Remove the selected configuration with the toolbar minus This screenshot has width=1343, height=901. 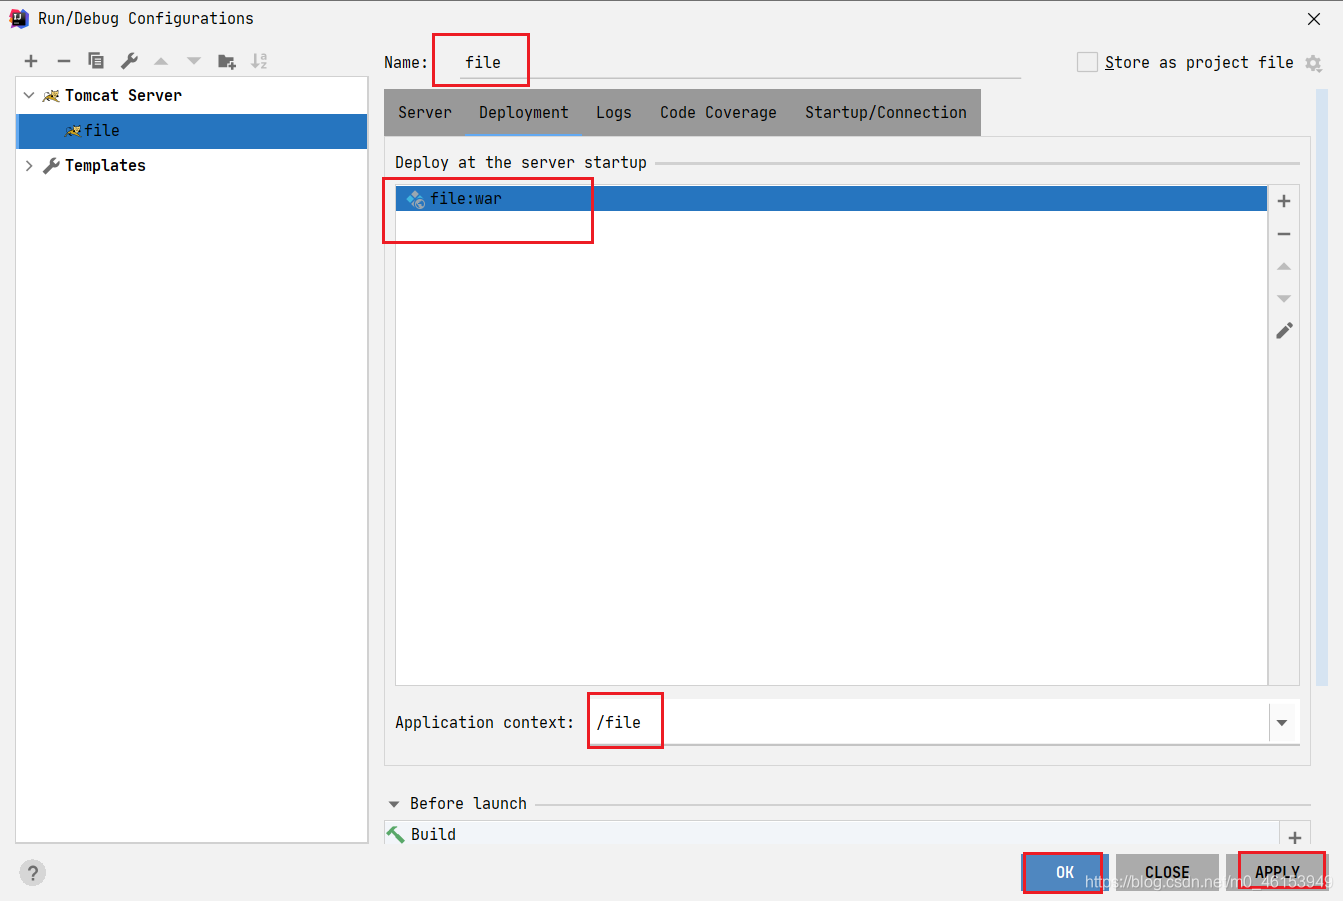64,61
